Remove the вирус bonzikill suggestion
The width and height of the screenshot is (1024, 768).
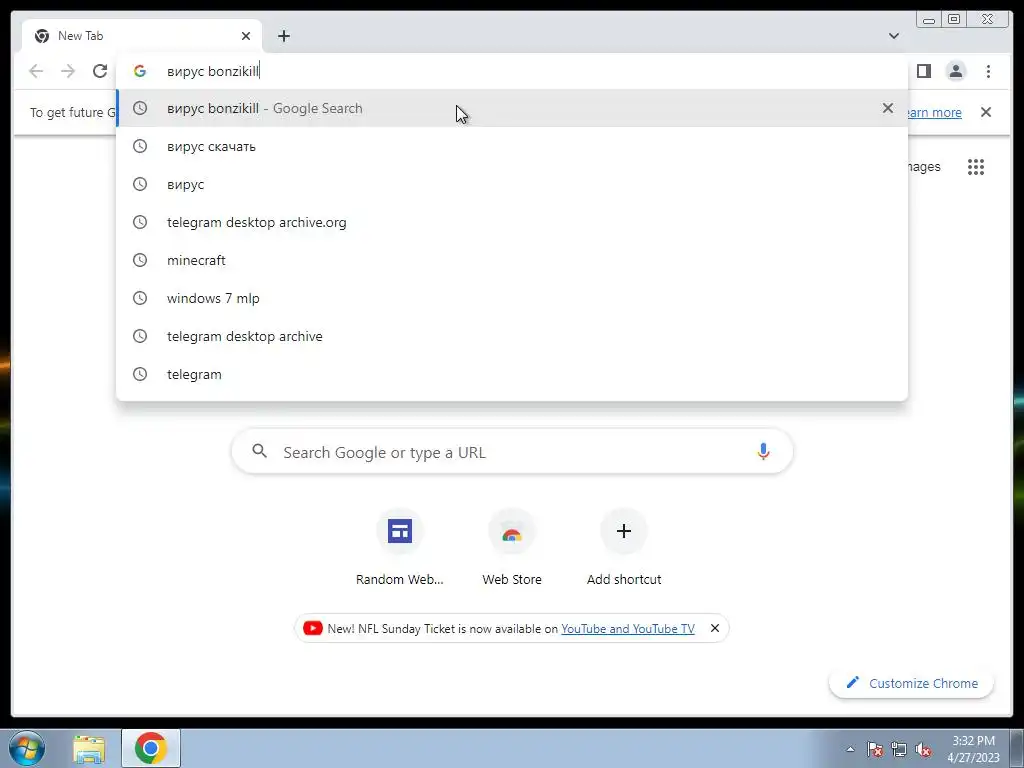[888, 108]
